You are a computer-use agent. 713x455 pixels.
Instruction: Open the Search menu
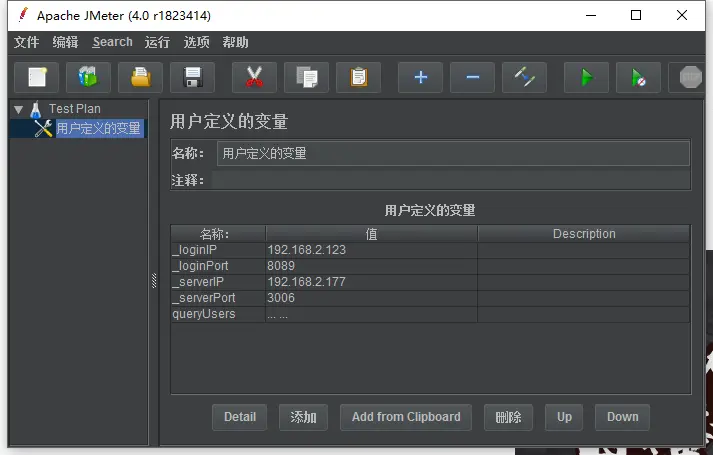112,42
